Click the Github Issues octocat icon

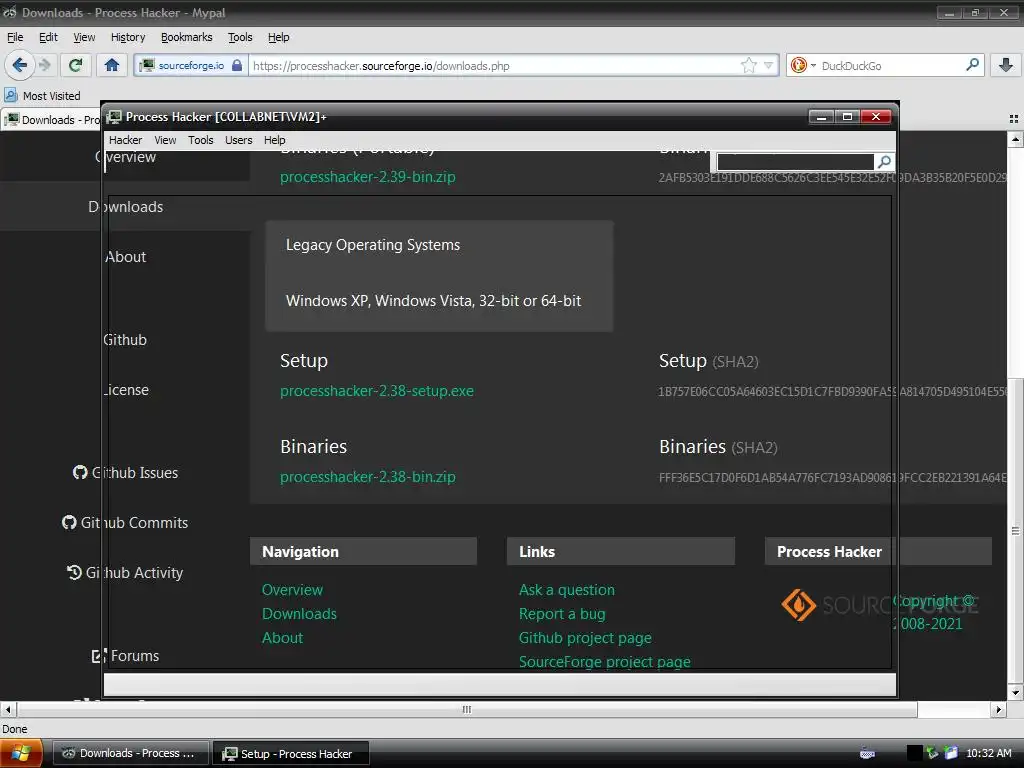point(80,472)
